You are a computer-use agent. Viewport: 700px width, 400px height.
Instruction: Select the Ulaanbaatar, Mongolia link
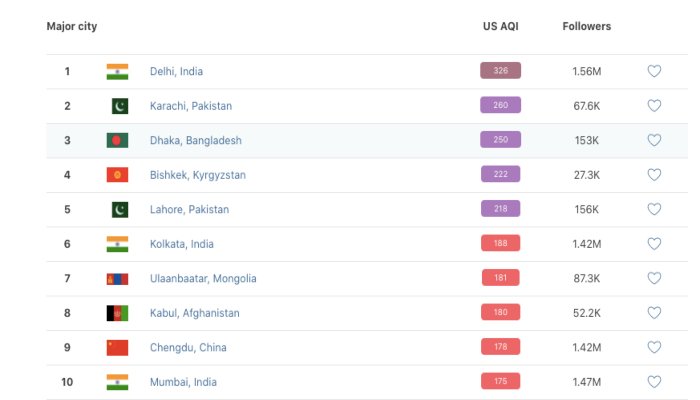(x=203, y=279)
